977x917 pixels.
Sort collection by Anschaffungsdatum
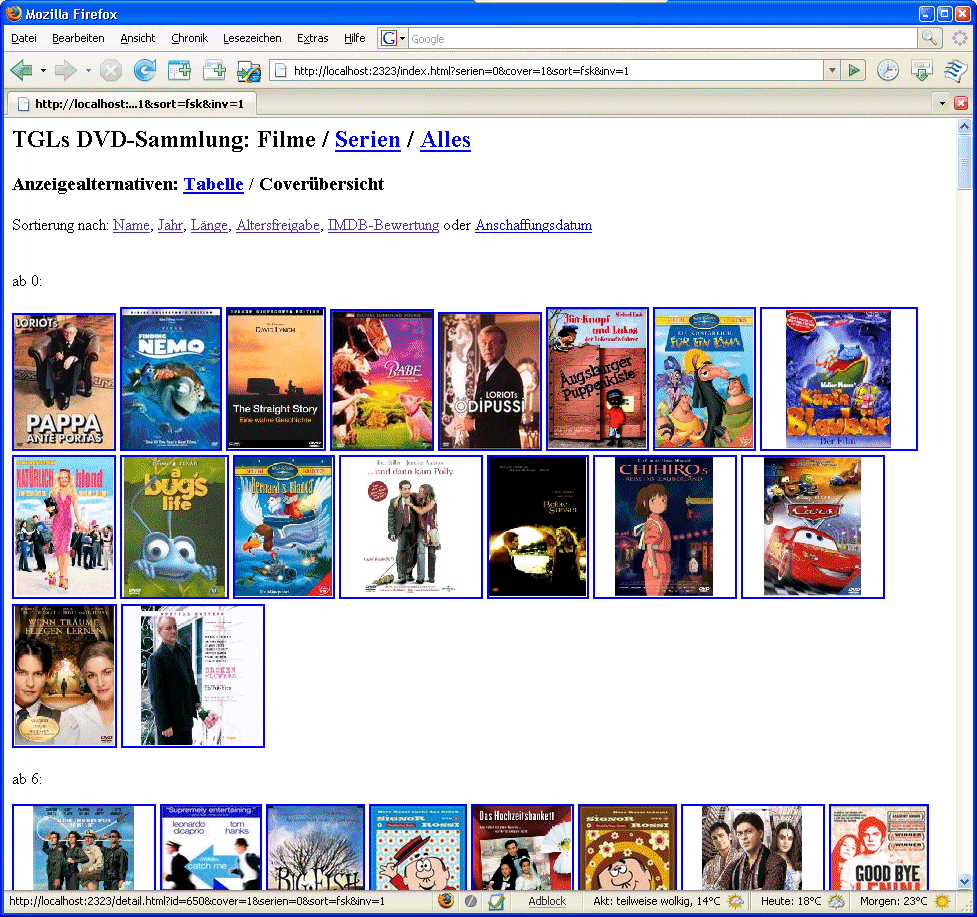coord(533,226)
